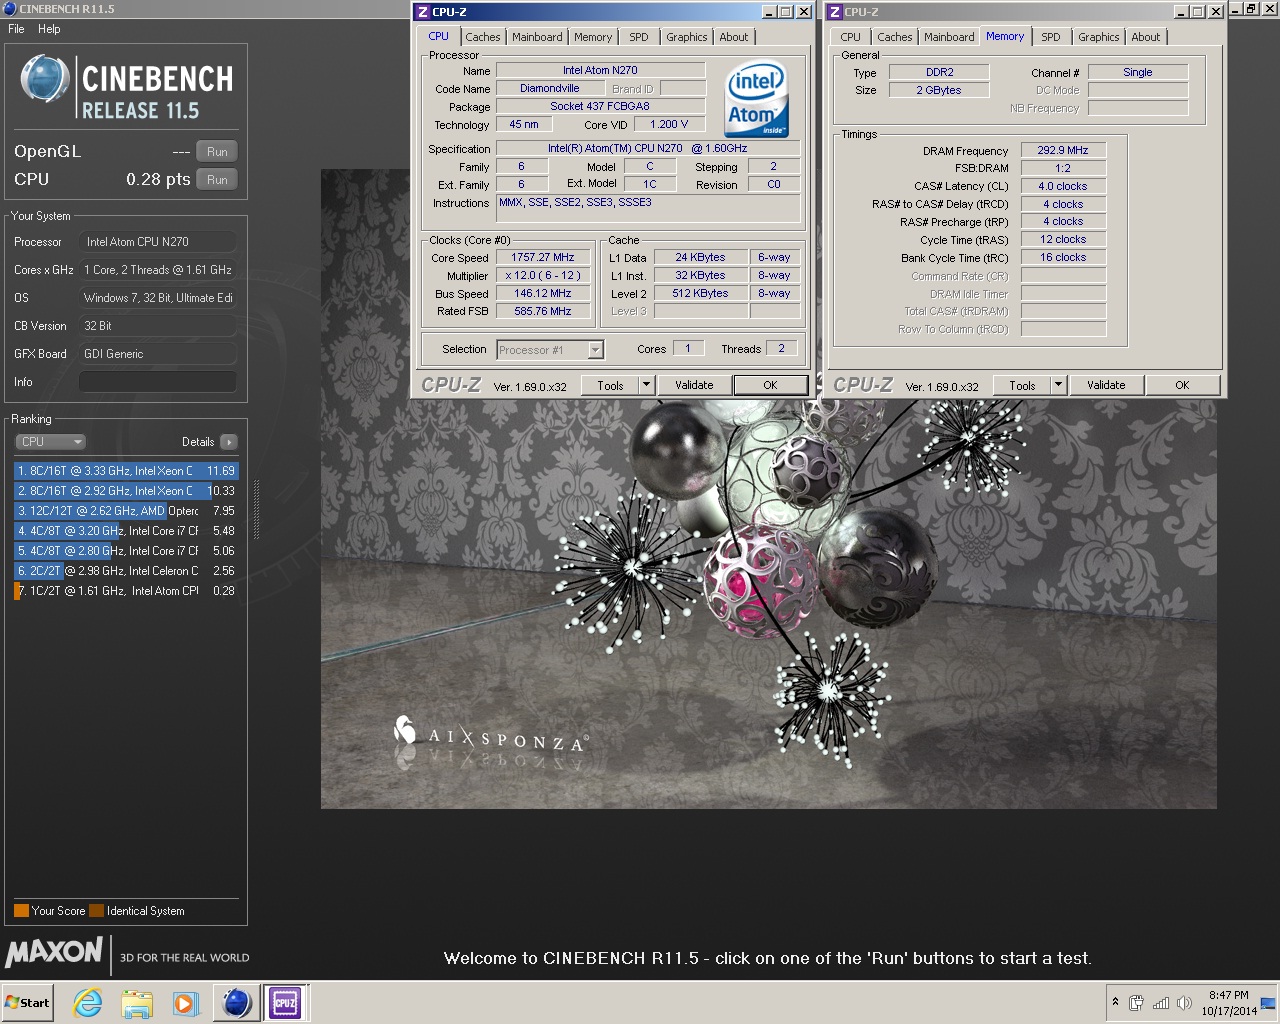Image resolution: width=1280 pixels, height=1024 pixels.
Task: Open the volume speaker tray icon
Action: tap(1184, 1003)
